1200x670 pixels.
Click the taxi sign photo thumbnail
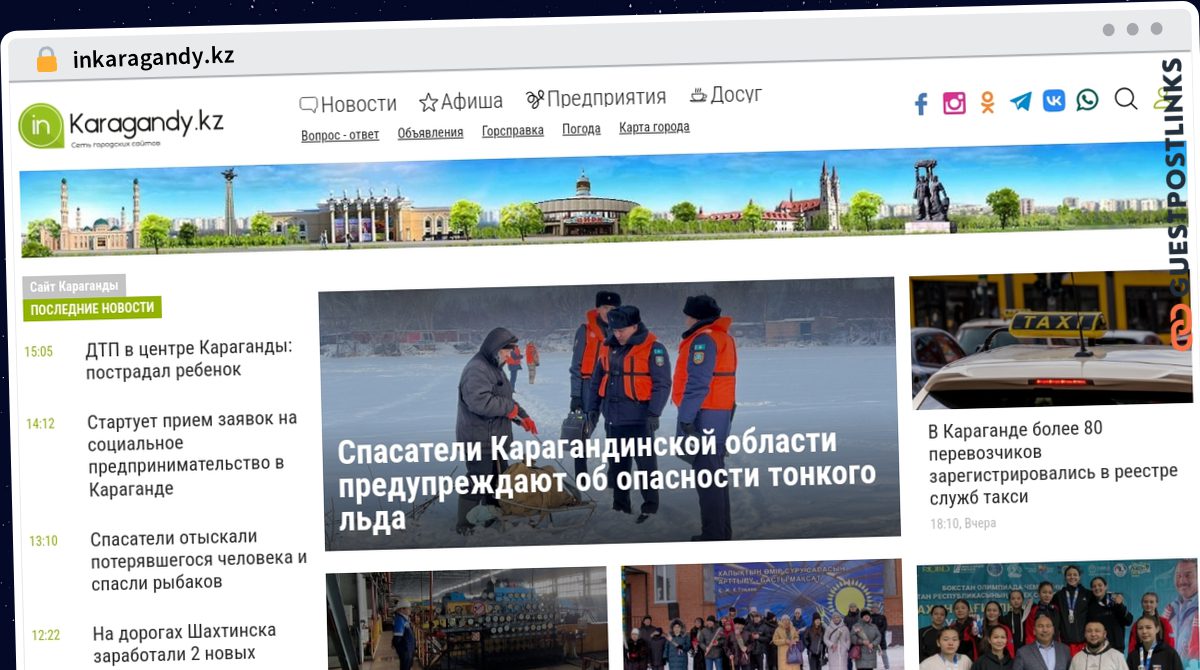pyautogui.click(x=1051, y=340)
